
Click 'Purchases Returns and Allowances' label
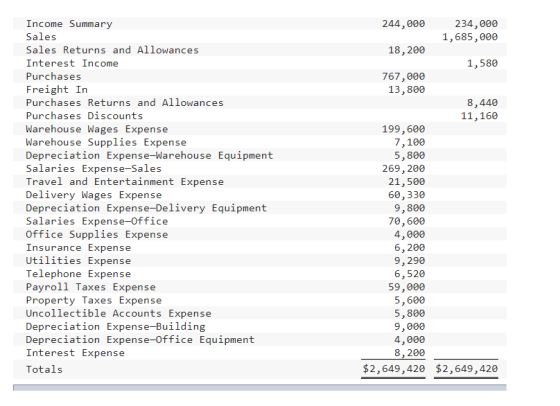pos(125,103)
